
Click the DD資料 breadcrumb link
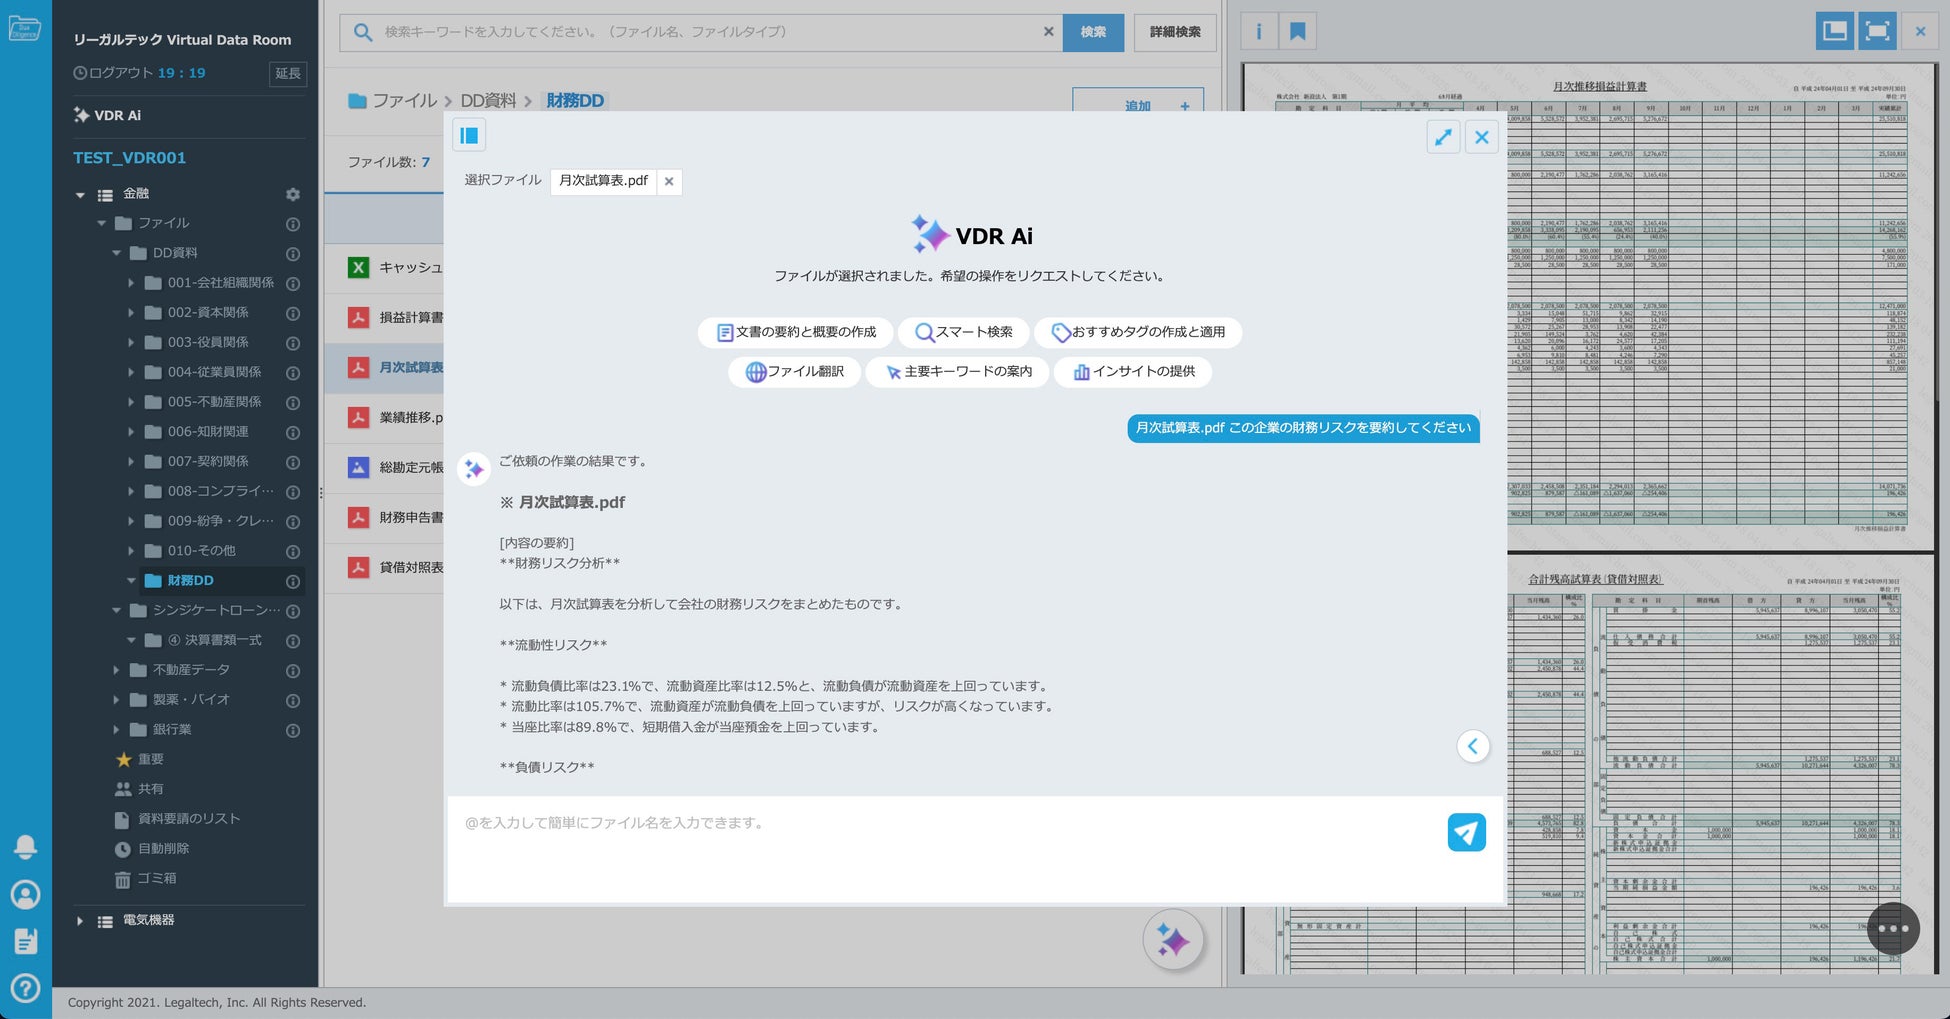[488, 101]
